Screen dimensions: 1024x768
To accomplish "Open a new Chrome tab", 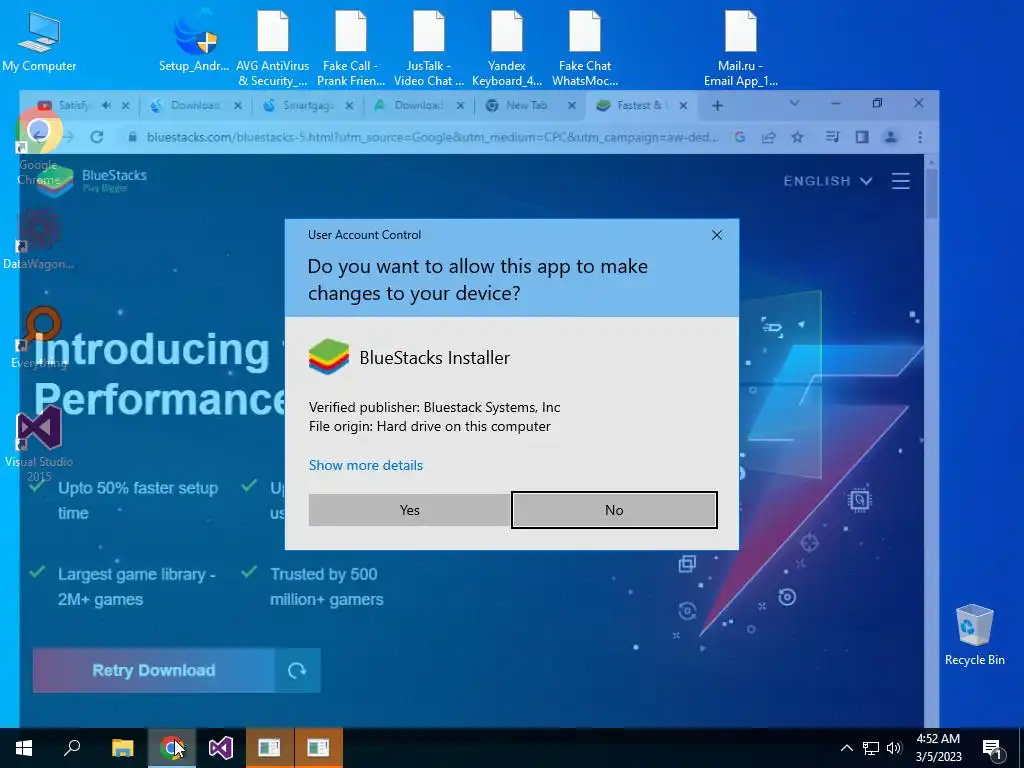I will [x=717, y=105].
